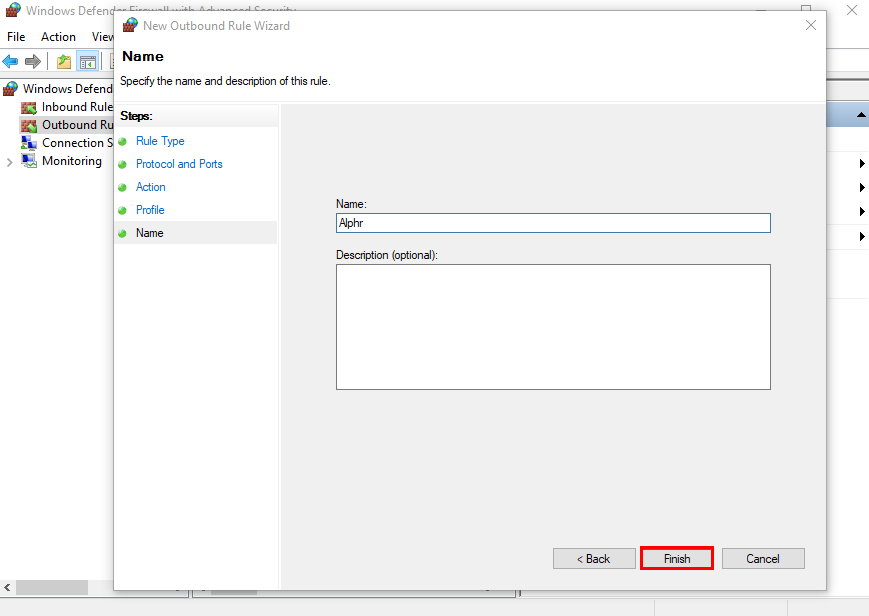Click the Back button in the wizard
Screen dimensions: 869x616
tap(594, 558)
